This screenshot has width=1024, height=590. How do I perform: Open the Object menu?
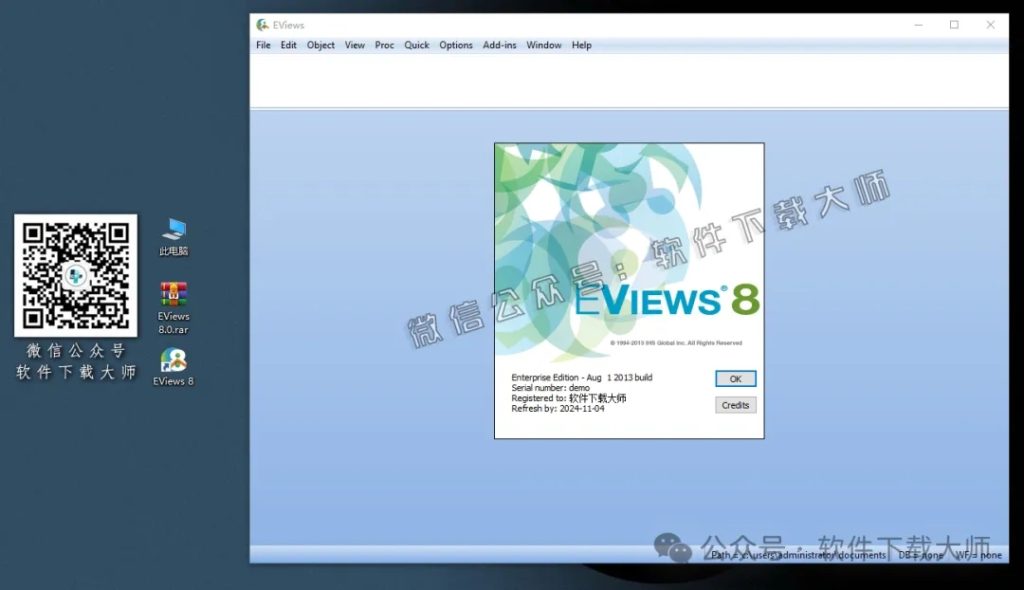coord(320,45)
